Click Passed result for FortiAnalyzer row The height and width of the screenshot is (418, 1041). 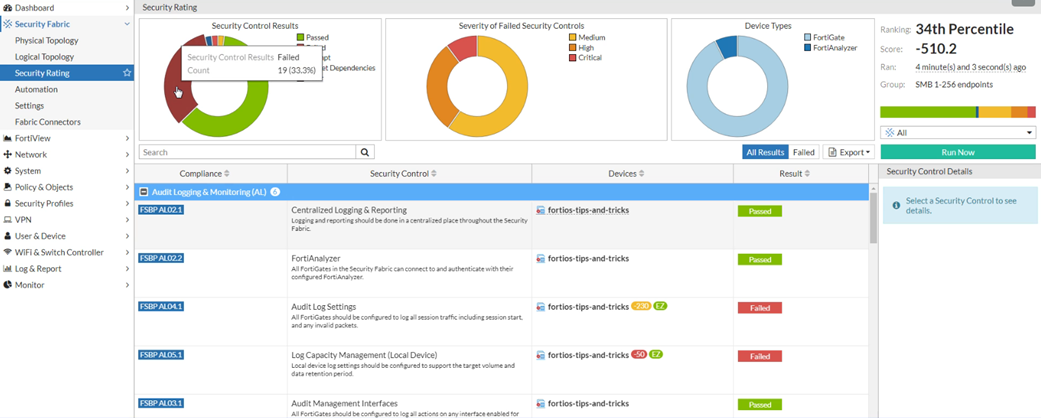[x=760, y=259]
